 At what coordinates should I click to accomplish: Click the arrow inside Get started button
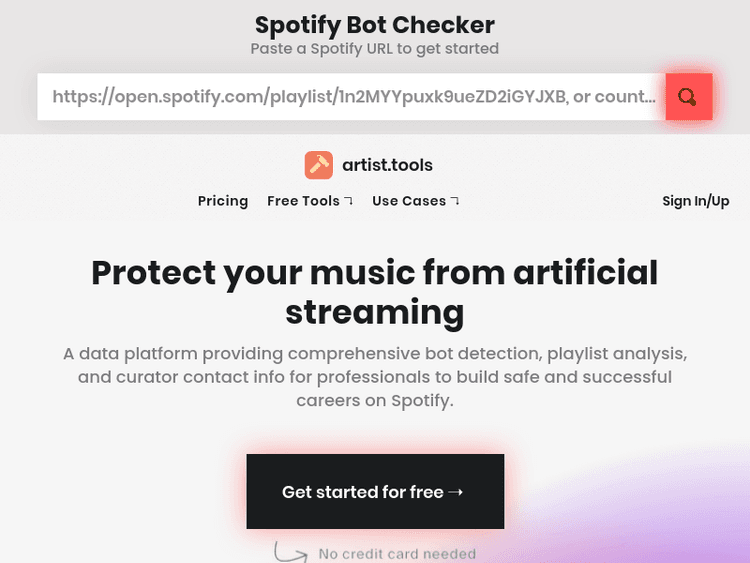456,492
